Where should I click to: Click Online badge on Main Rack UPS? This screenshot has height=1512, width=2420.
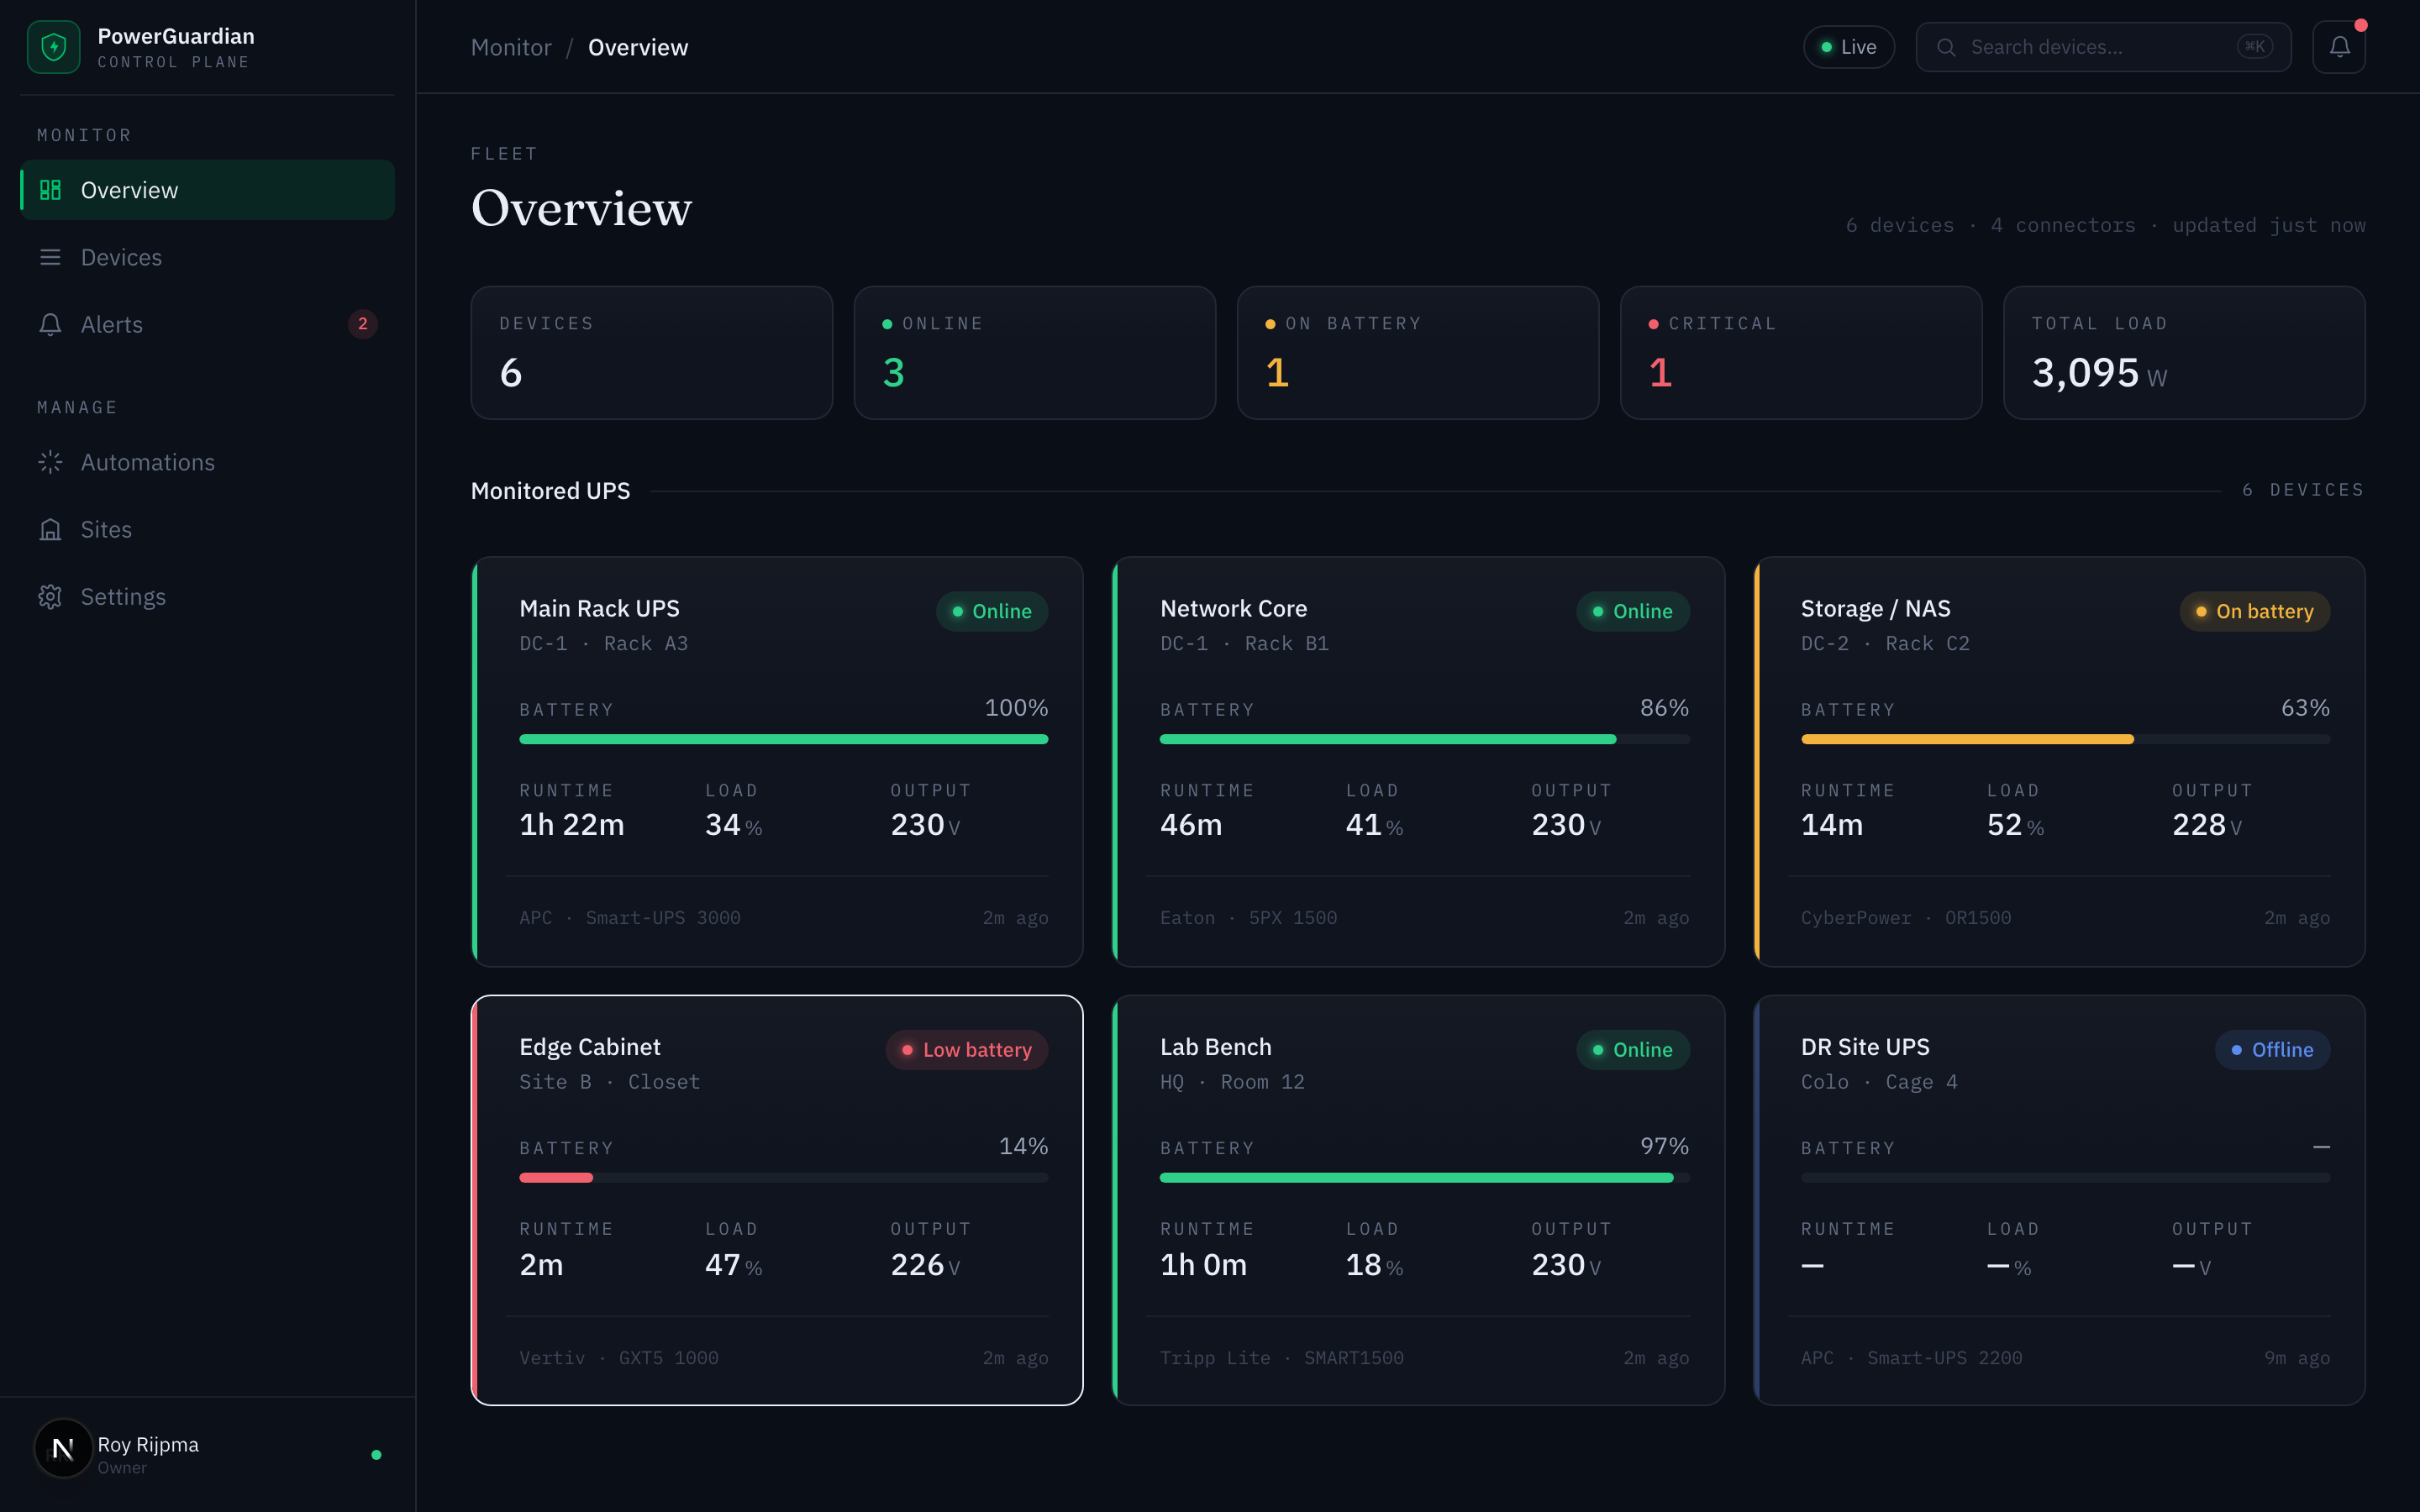(x=992, y=611)
